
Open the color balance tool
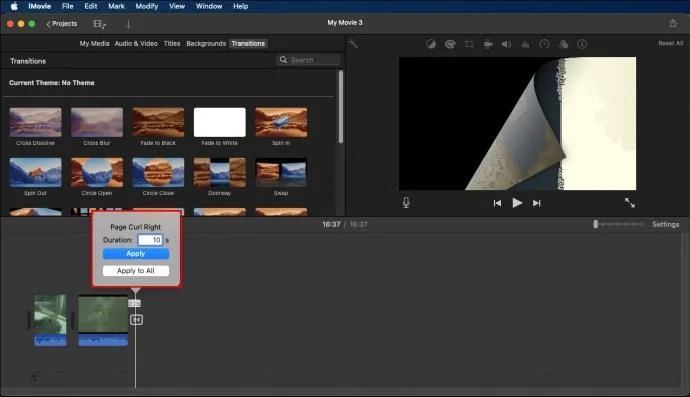(x=431, y=44)
